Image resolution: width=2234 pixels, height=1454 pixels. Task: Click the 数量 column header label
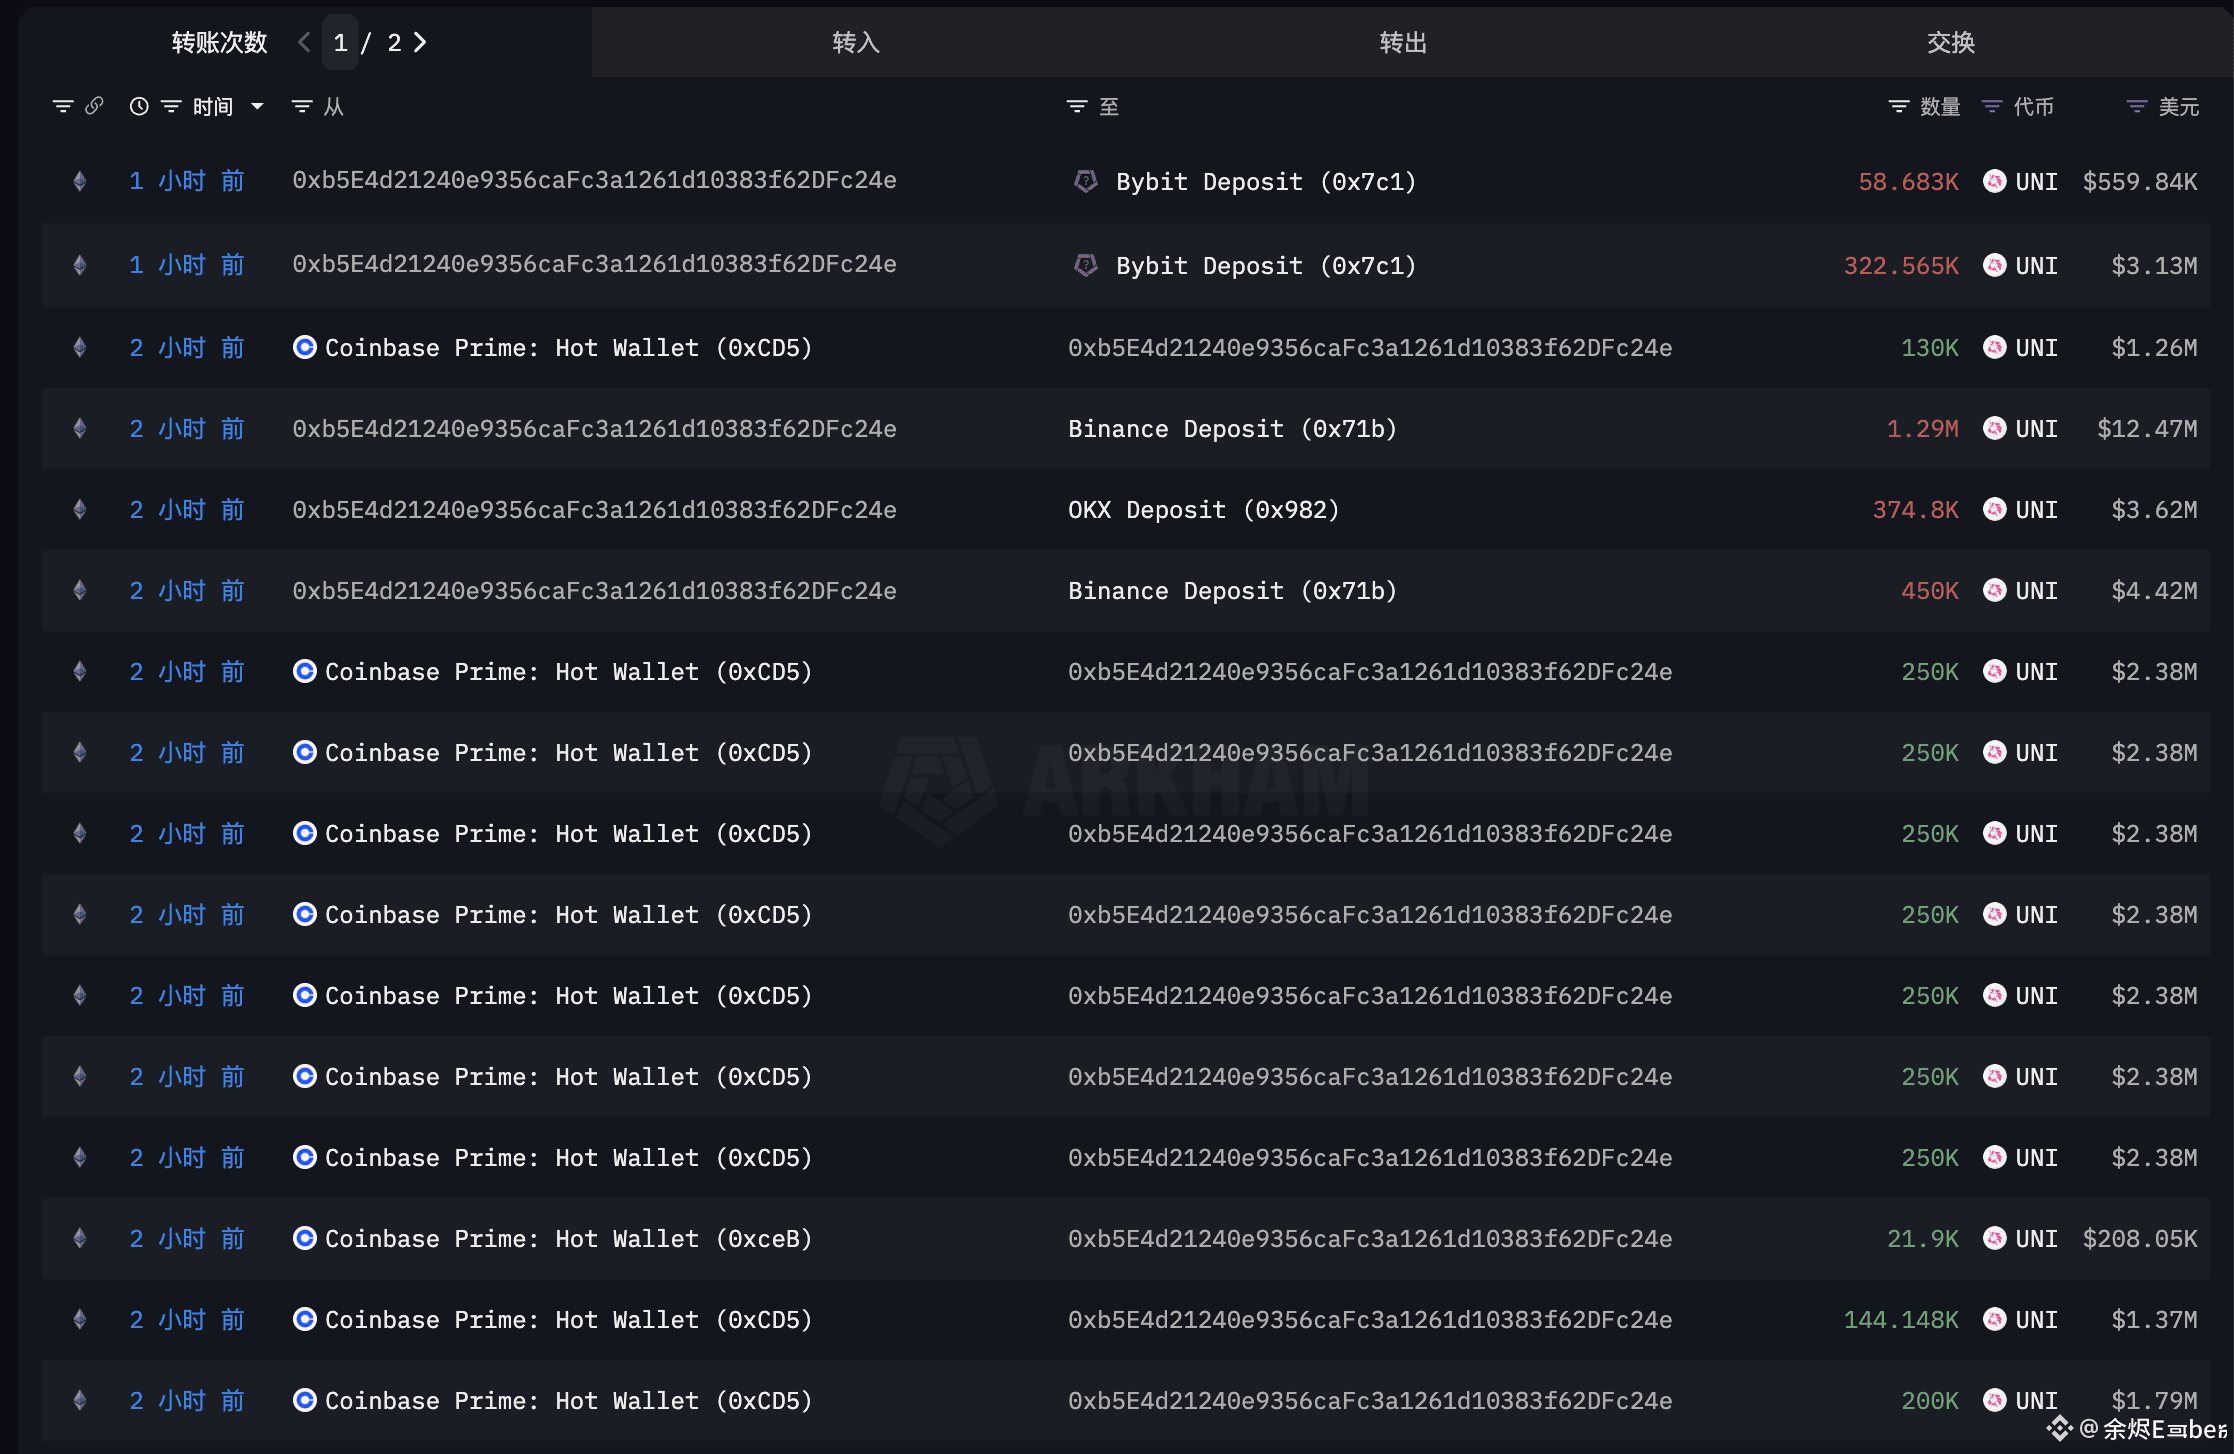(x=1940, y=106)
